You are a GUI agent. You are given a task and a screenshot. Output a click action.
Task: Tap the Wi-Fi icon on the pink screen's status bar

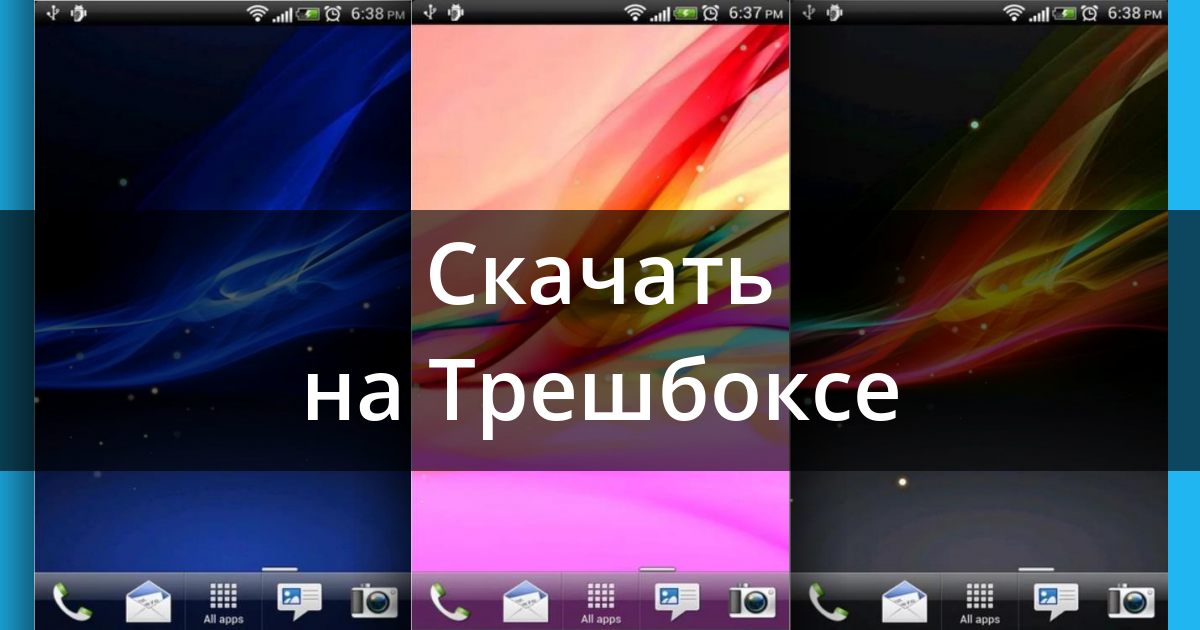click(x=637, y=13)
